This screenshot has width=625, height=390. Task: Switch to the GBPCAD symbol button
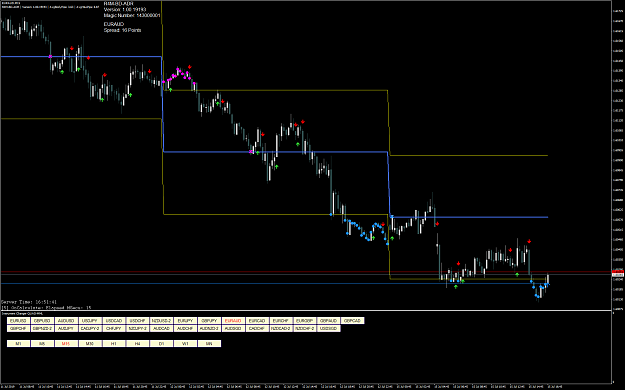[353, 321]
